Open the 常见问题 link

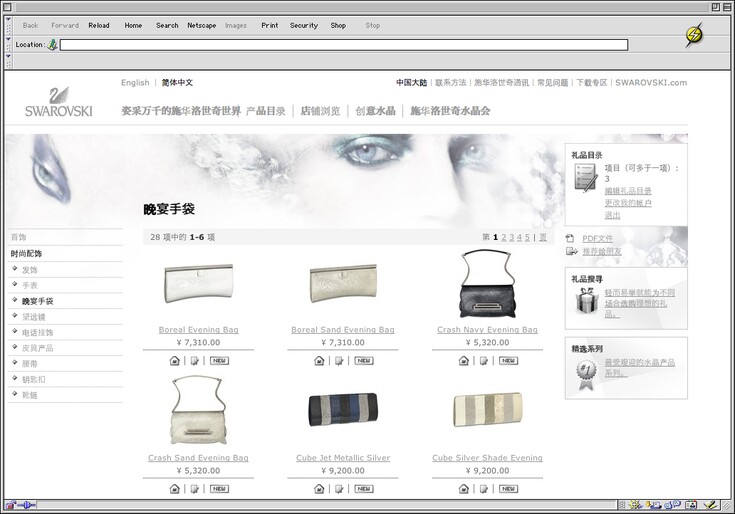(x=552, y=82)
